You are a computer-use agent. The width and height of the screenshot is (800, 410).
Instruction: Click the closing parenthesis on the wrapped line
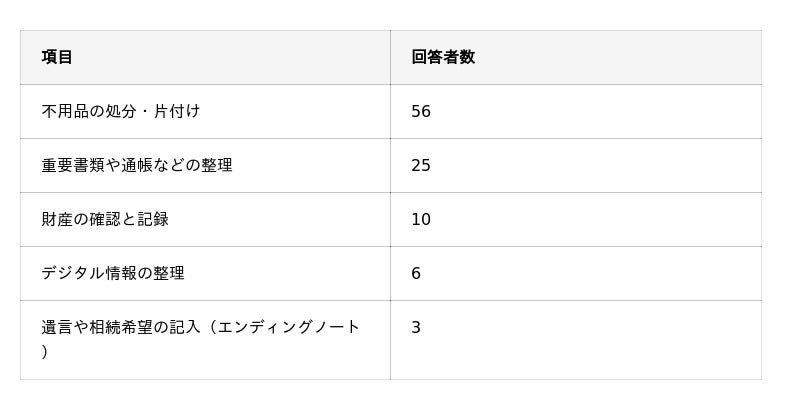pos(45,352)
